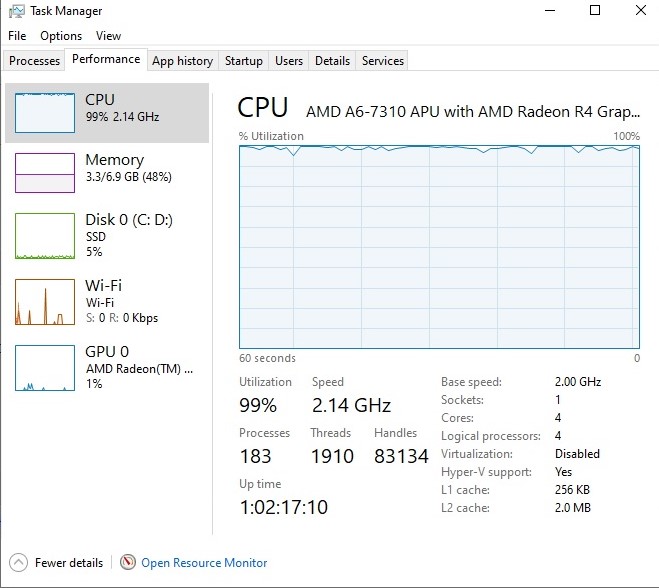
Task: Switch to the Processes tab
Action: coord(35,61)
